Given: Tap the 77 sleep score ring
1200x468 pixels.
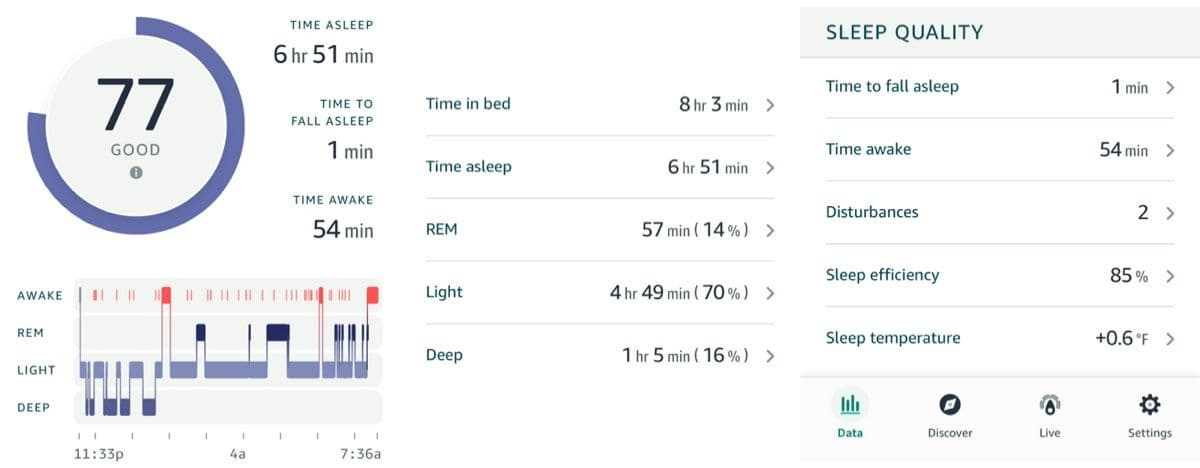Looking at the screenshot, I should (x=136, y=125).
